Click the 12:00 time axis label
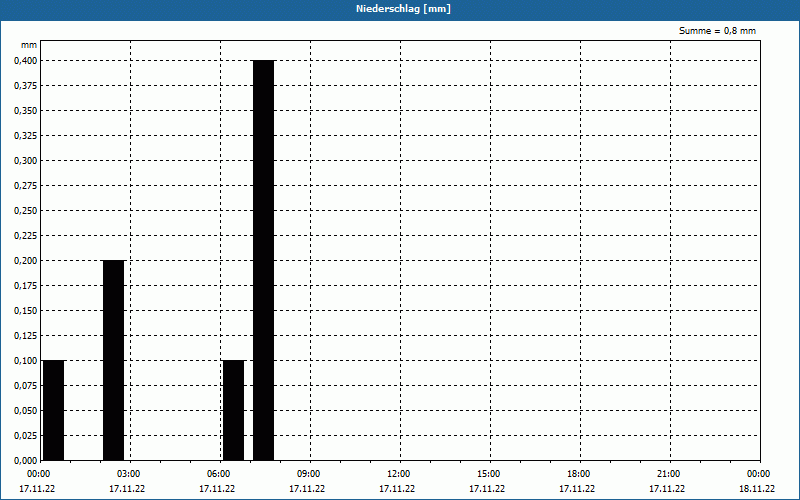This screenshot has width=800, height=500. coord(398,474)
